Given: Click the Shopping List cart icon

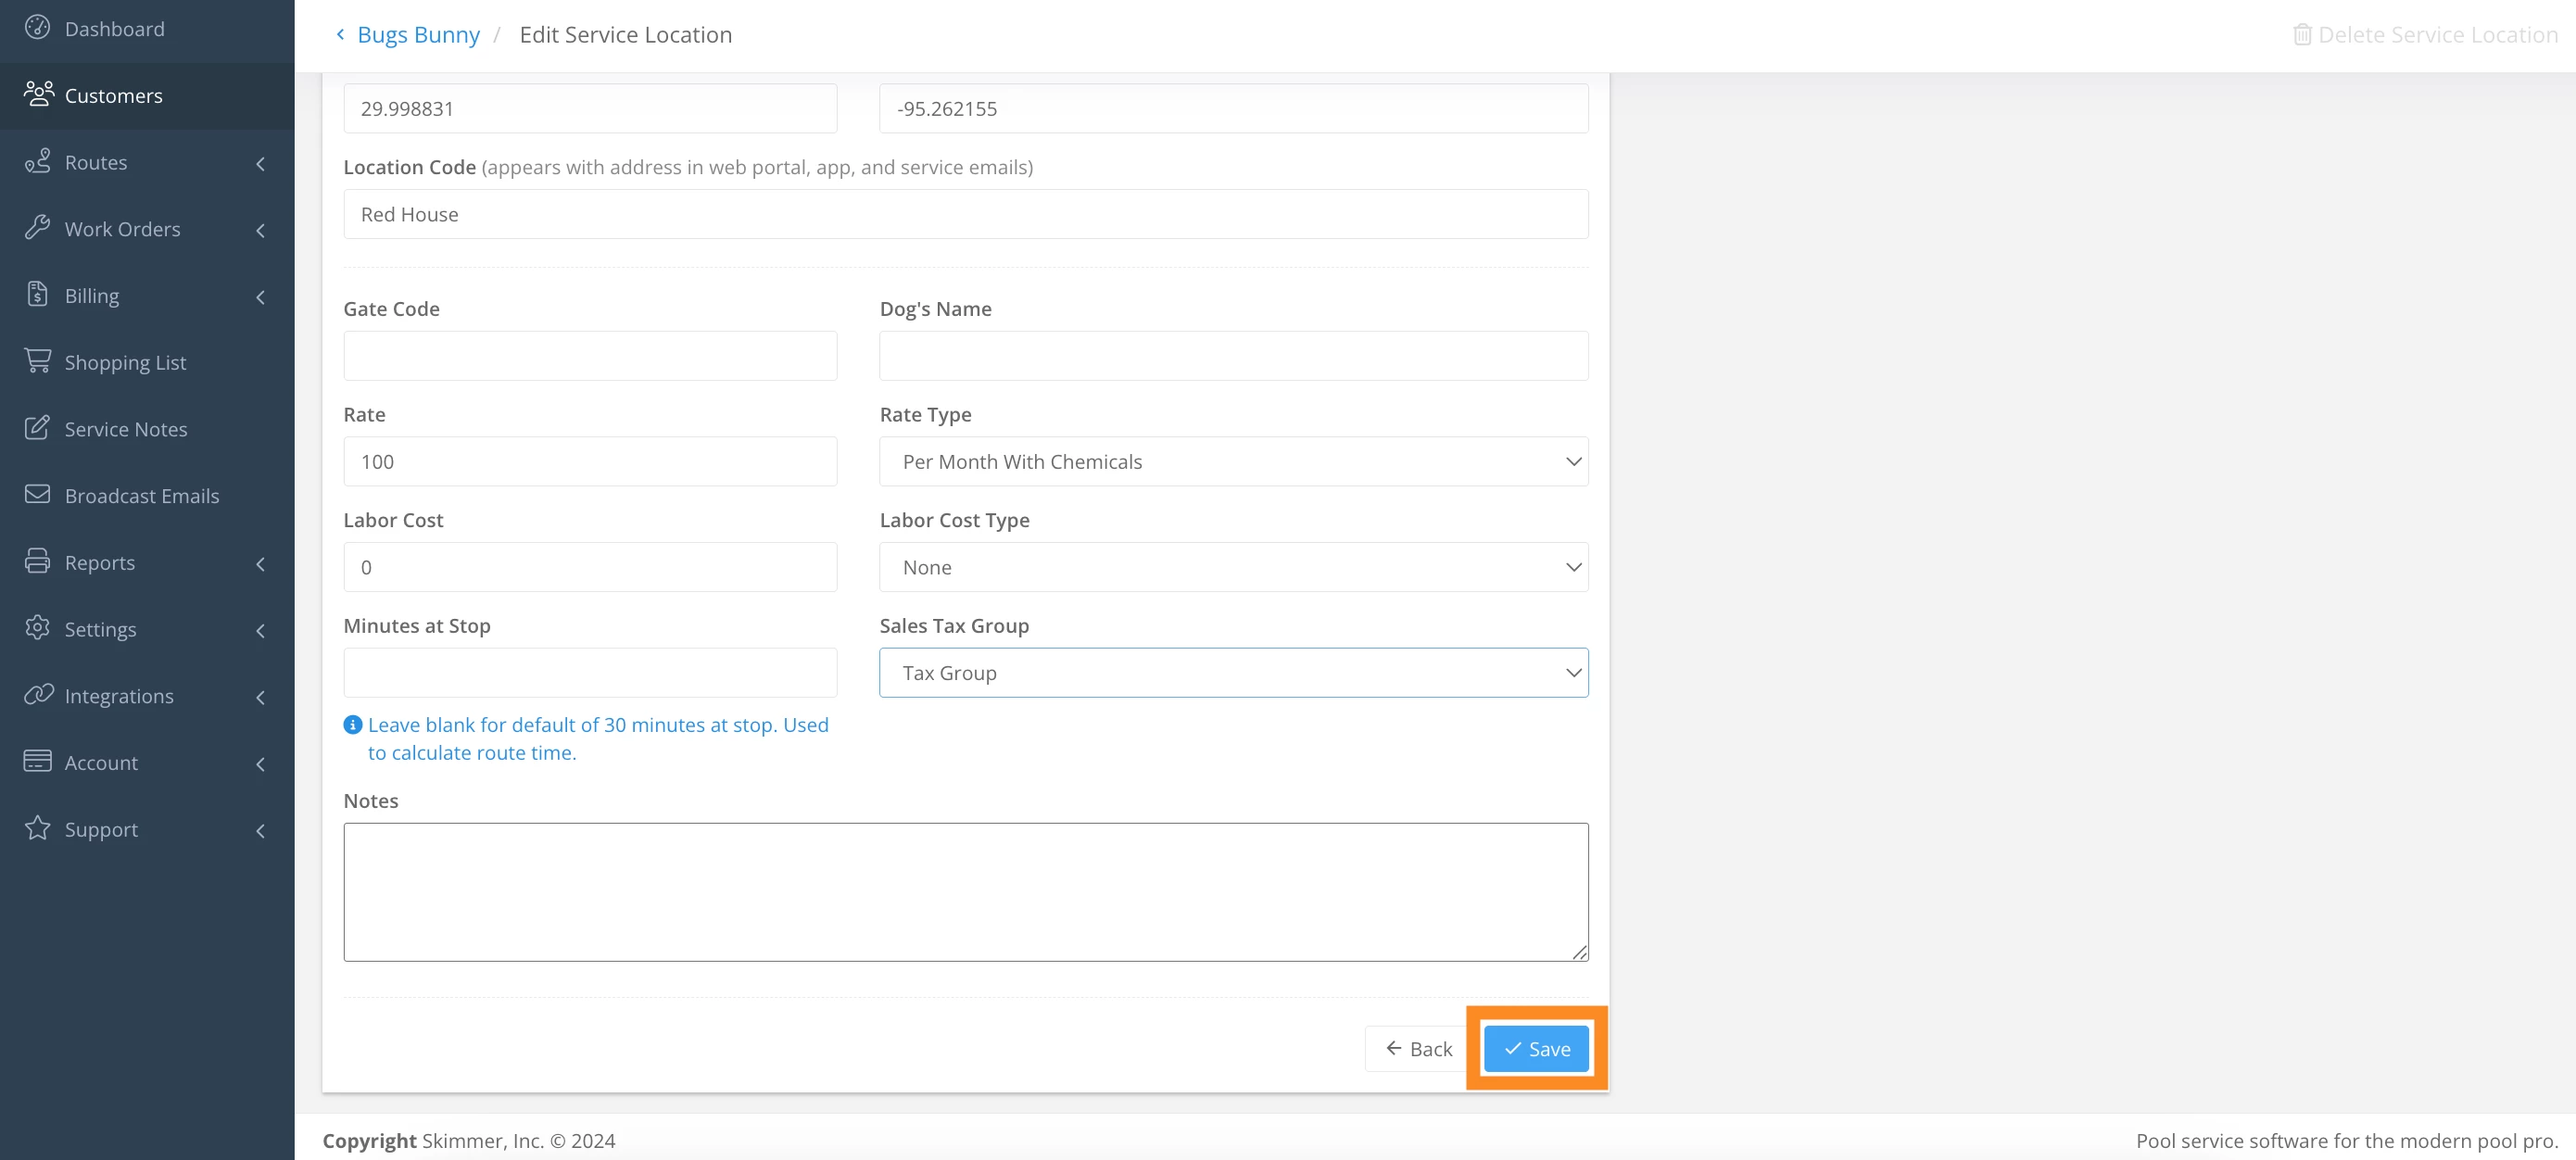Looking at the screenshot, I should [x=37, y=361].
